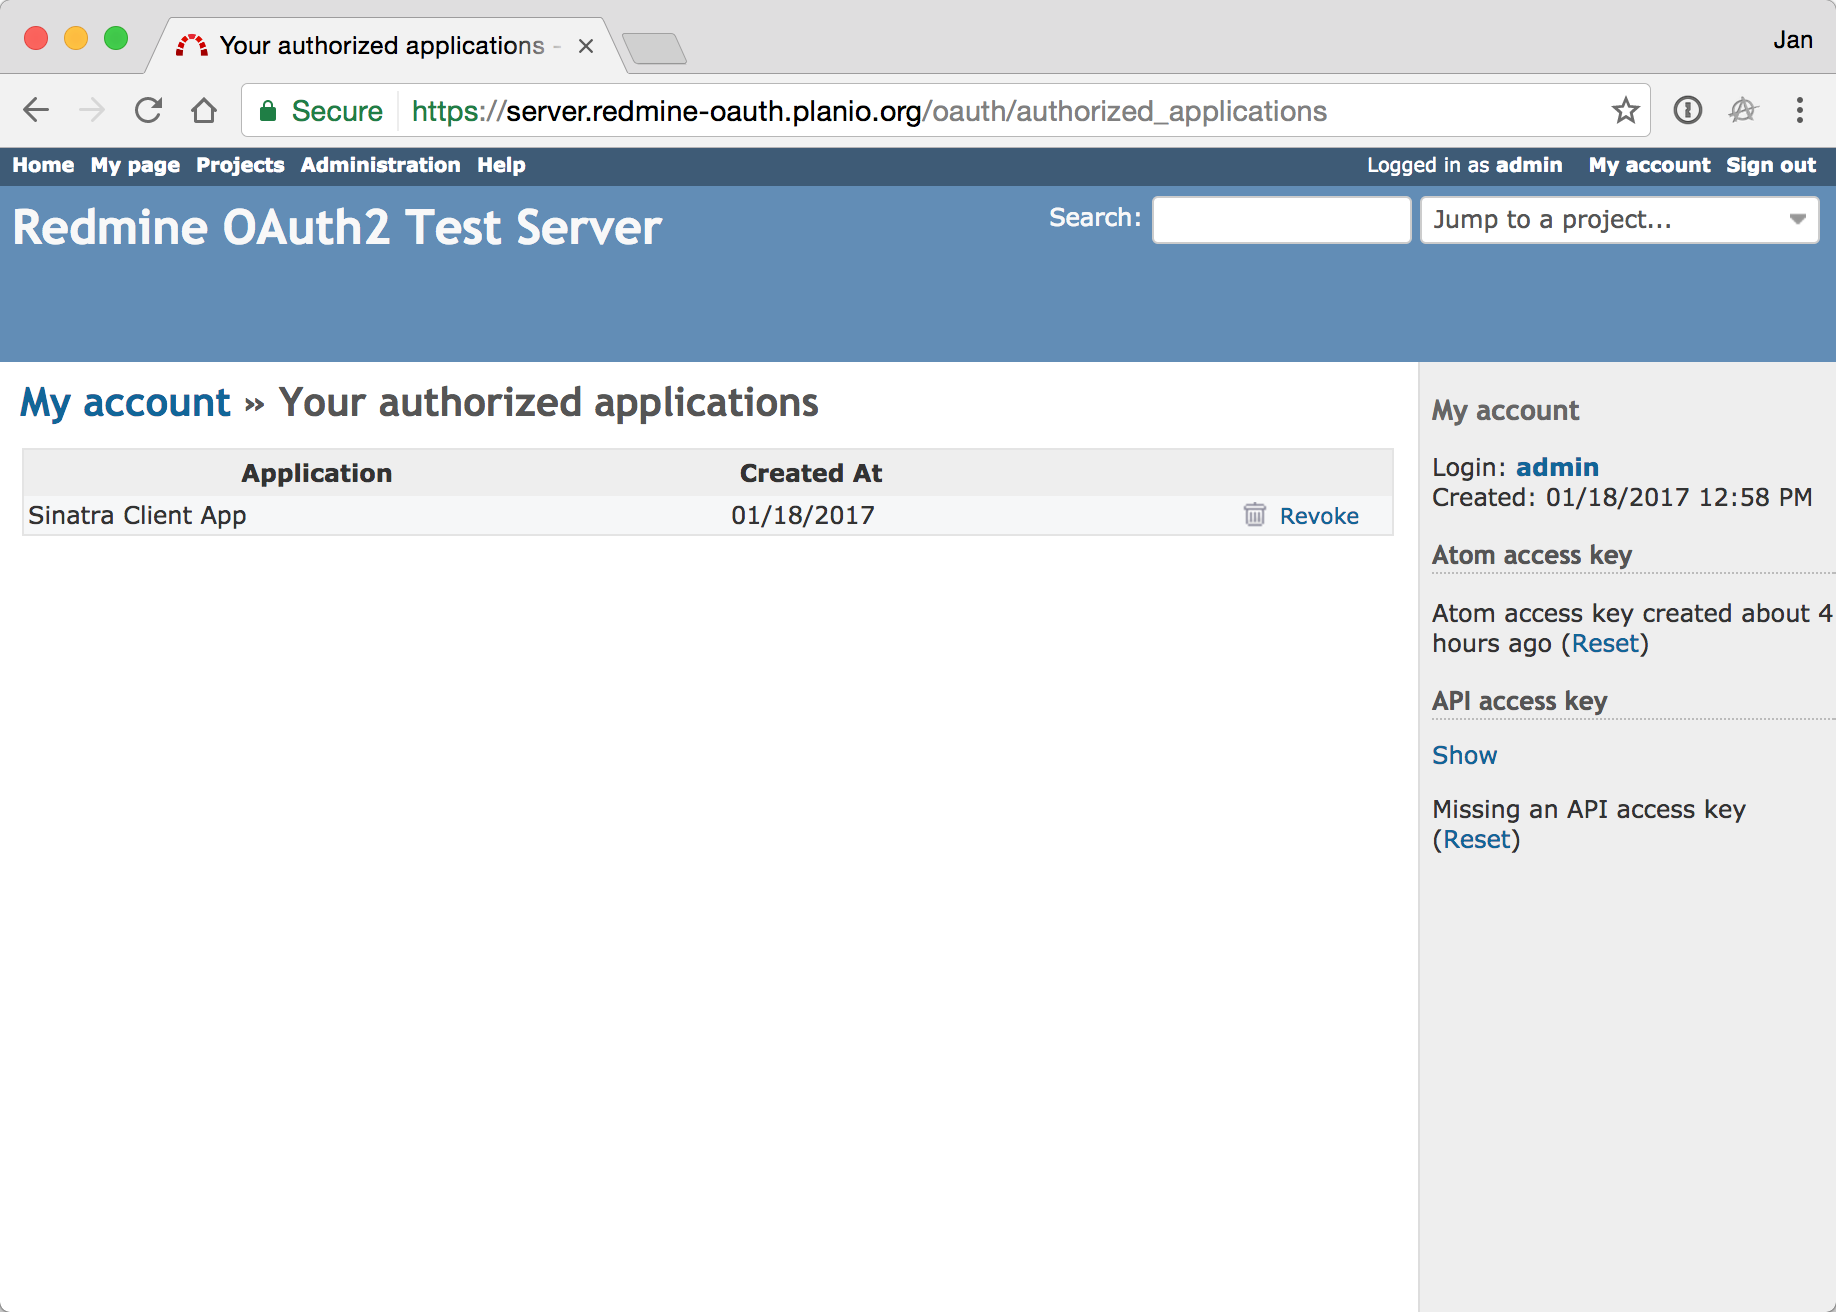Click the Application column header
This screenshot has width=1836, height=1312.
click(x=316, y=473)
